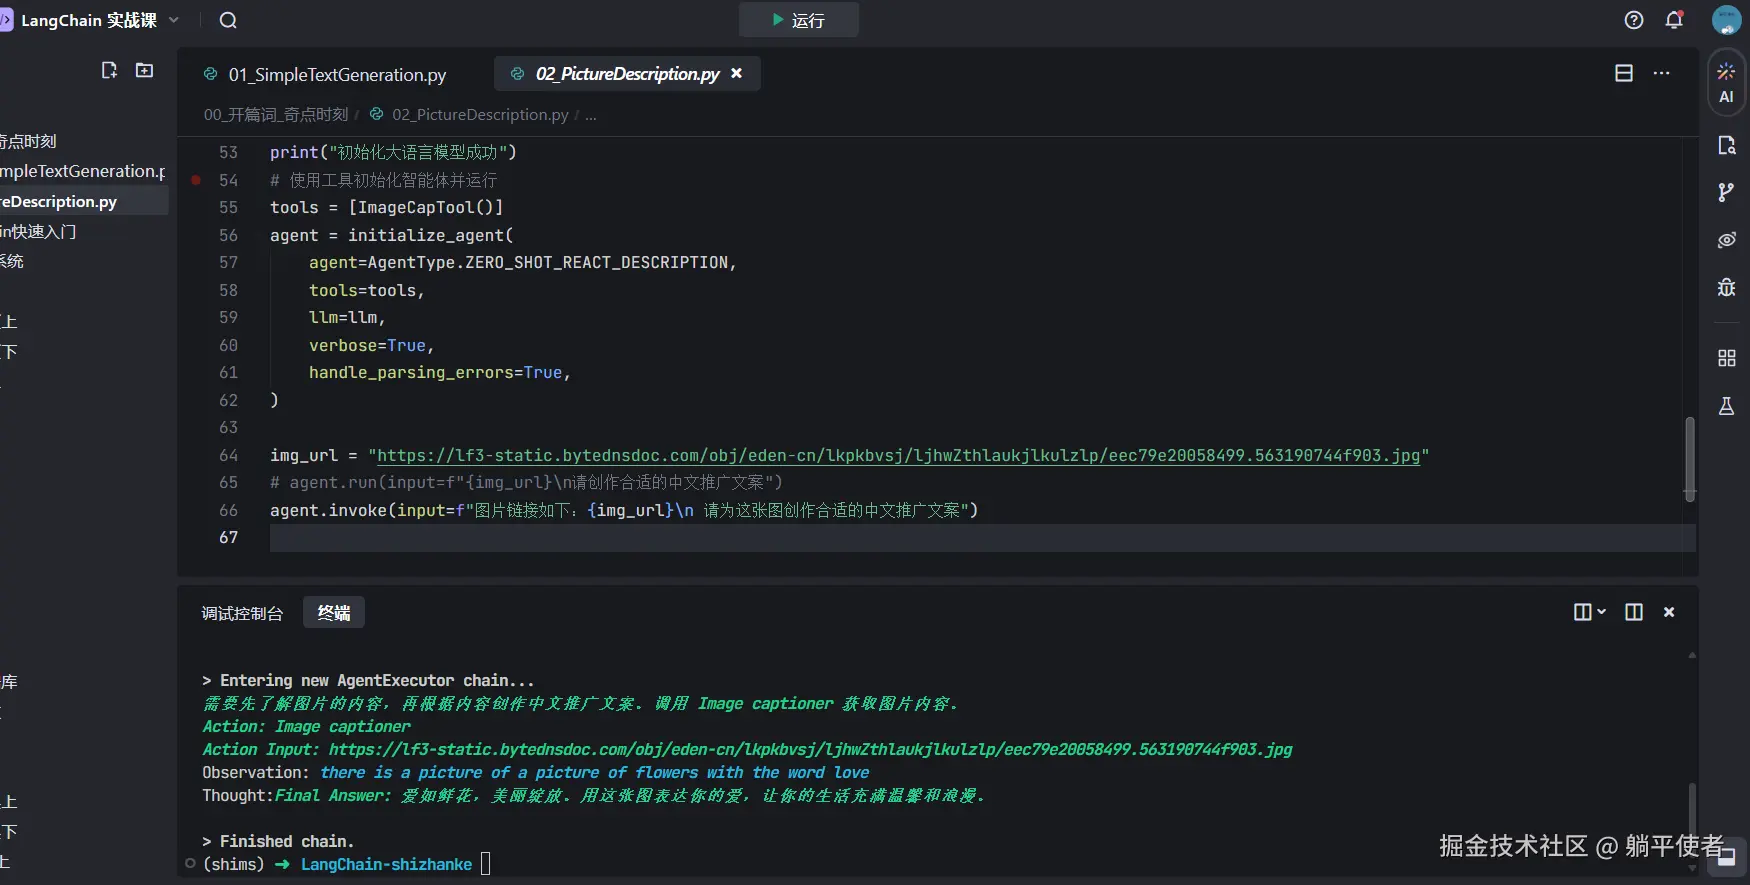This screenshot has width=1750, height=885.
Task: Toggle the preview eye icon in sidebar
Action: click(x=1726, y=240)
